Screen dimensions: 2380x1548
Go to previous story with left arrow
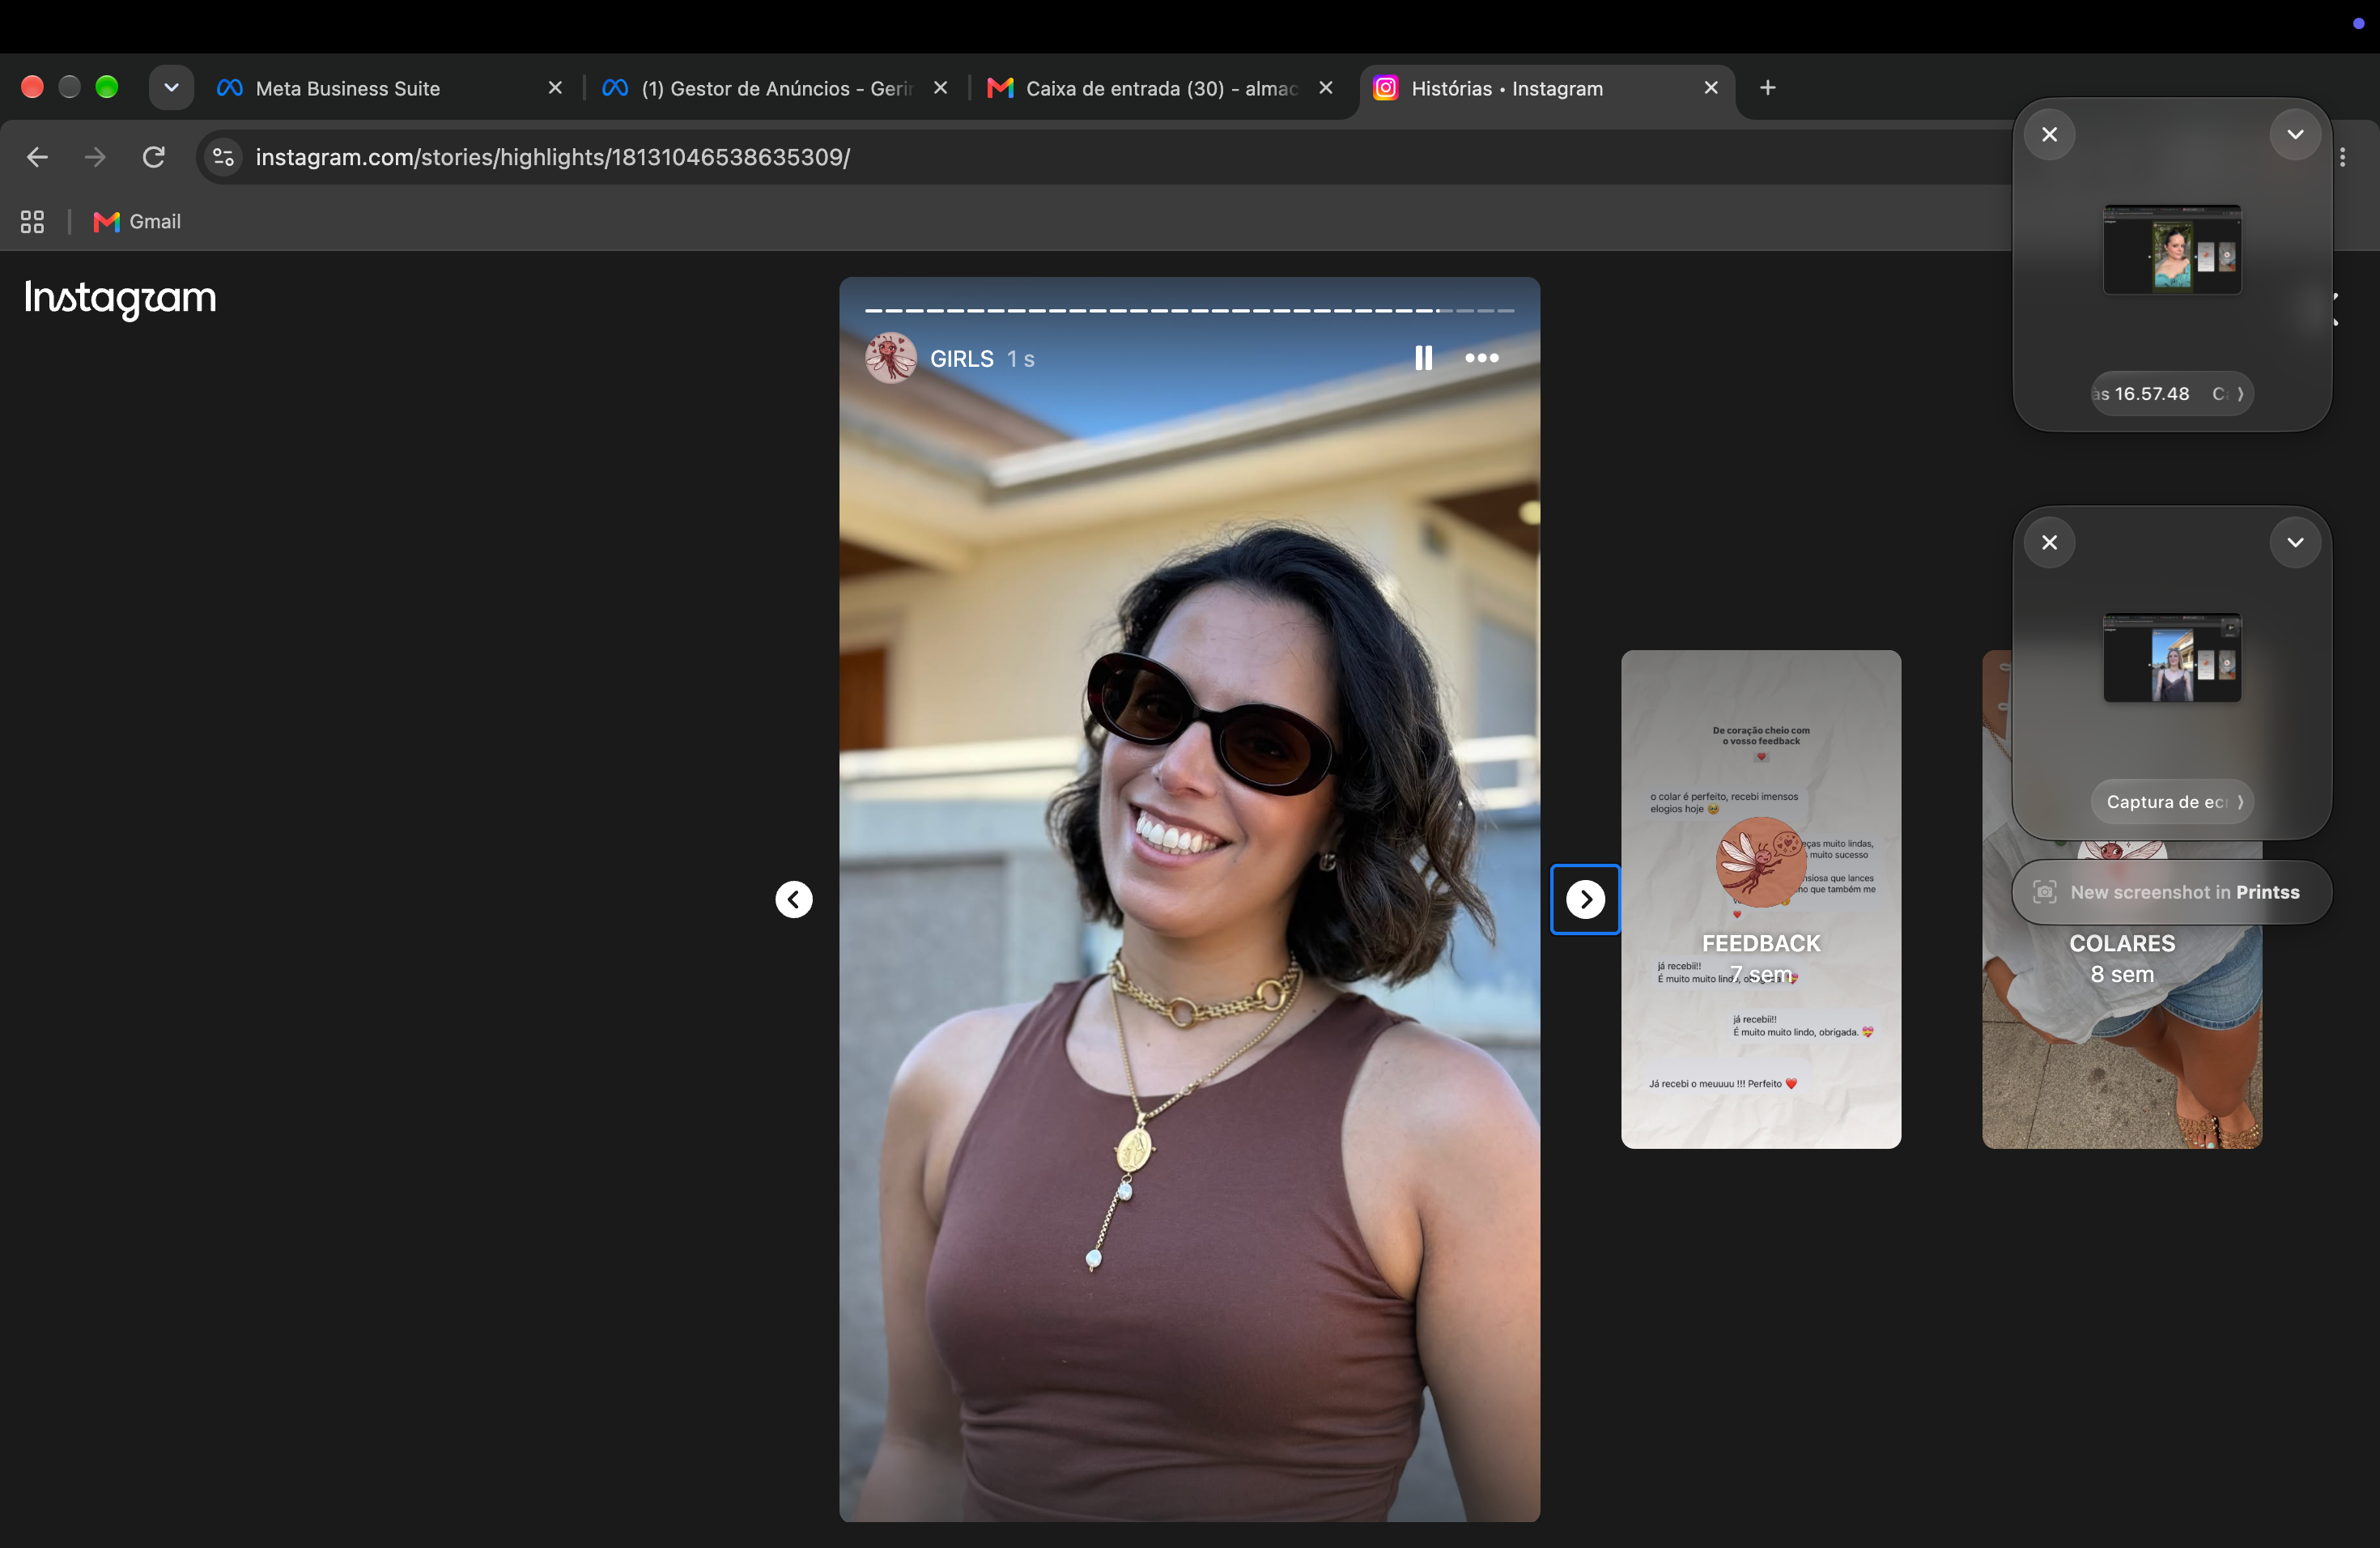794,899
